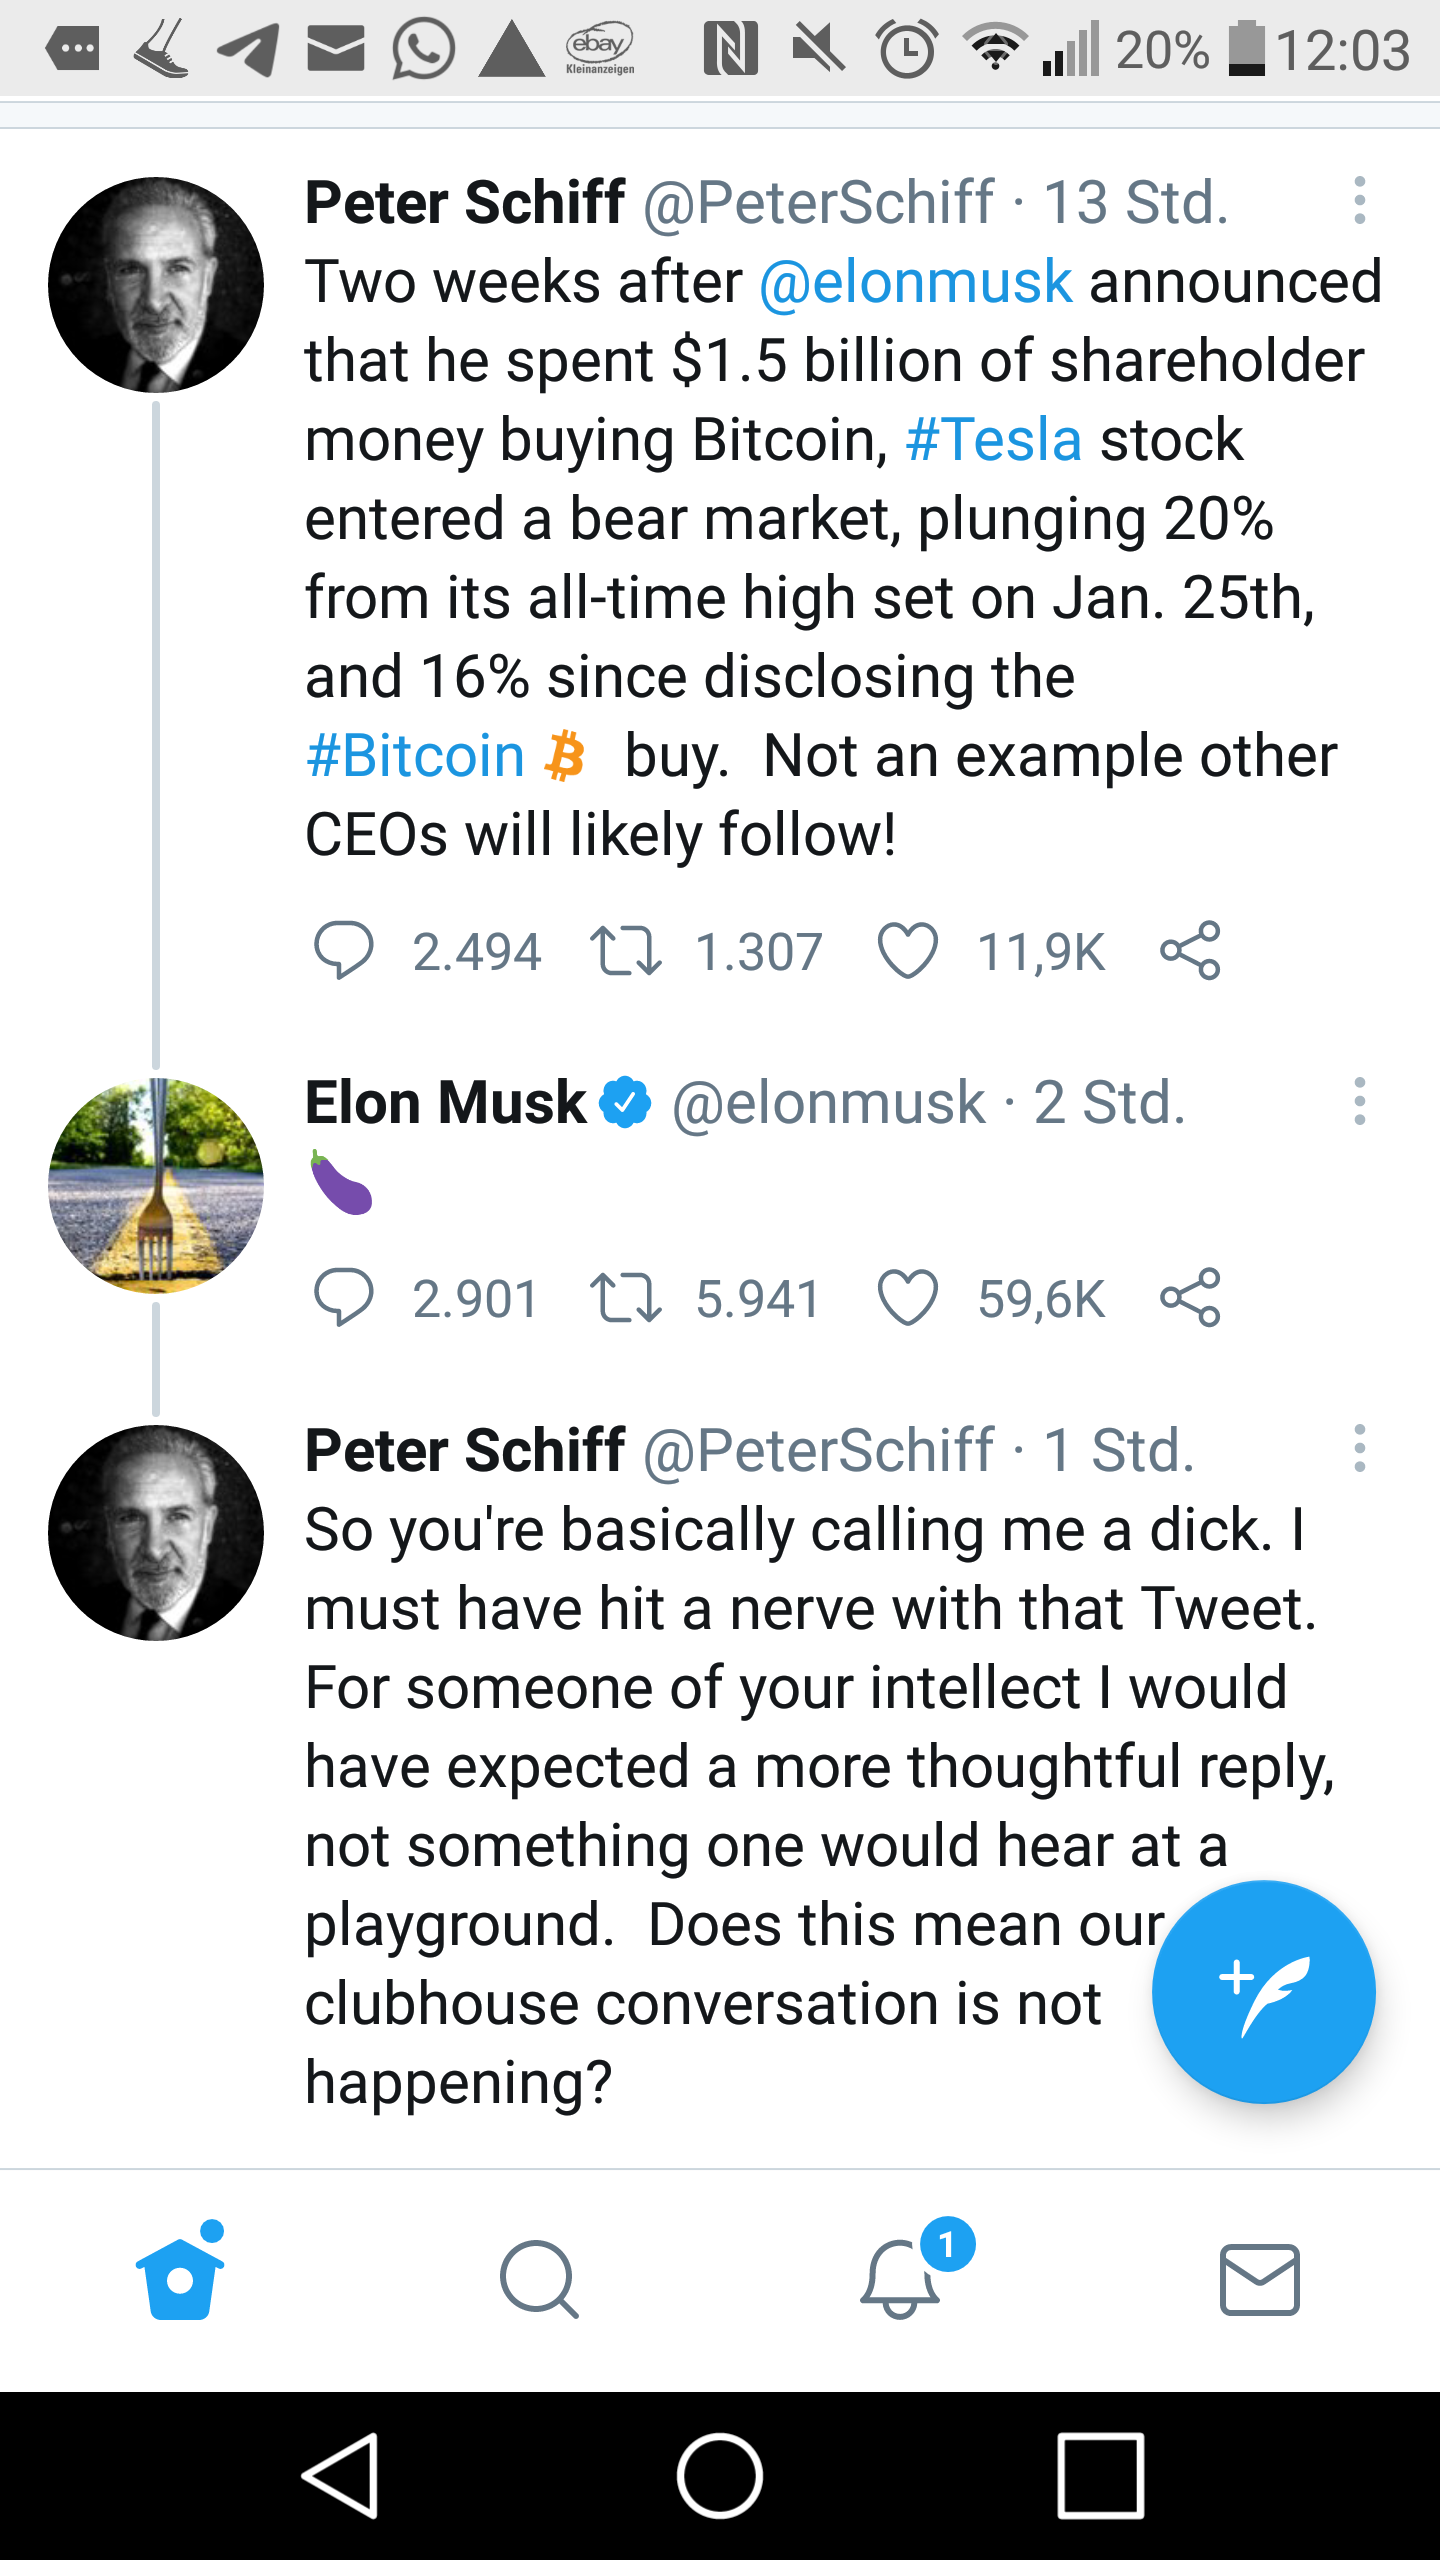The width and height of the screenshot is (1440, 2560).
Task: Reply to Peter Schiff's Tesla Bitcoin tweet
Action: point(343,950)
